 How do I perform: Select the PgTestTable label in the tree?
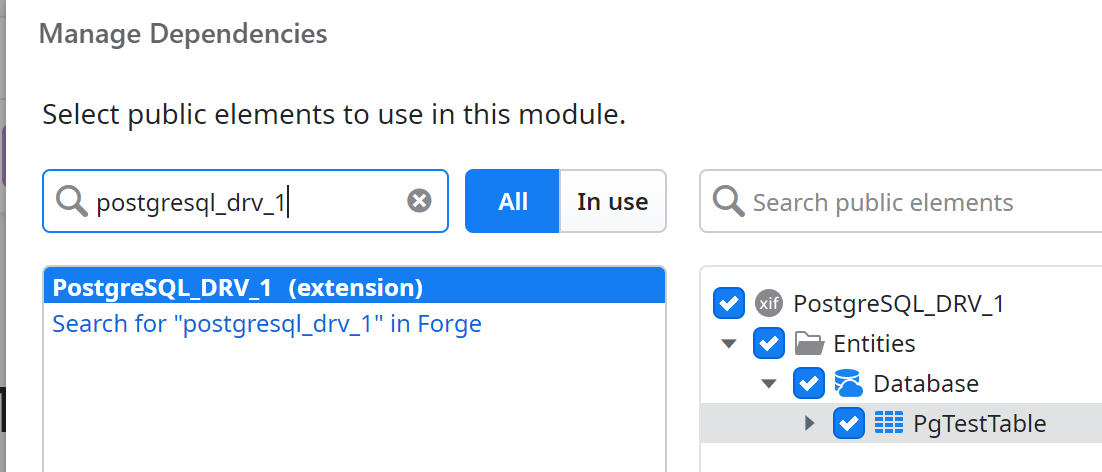click(x=979, y=423)
